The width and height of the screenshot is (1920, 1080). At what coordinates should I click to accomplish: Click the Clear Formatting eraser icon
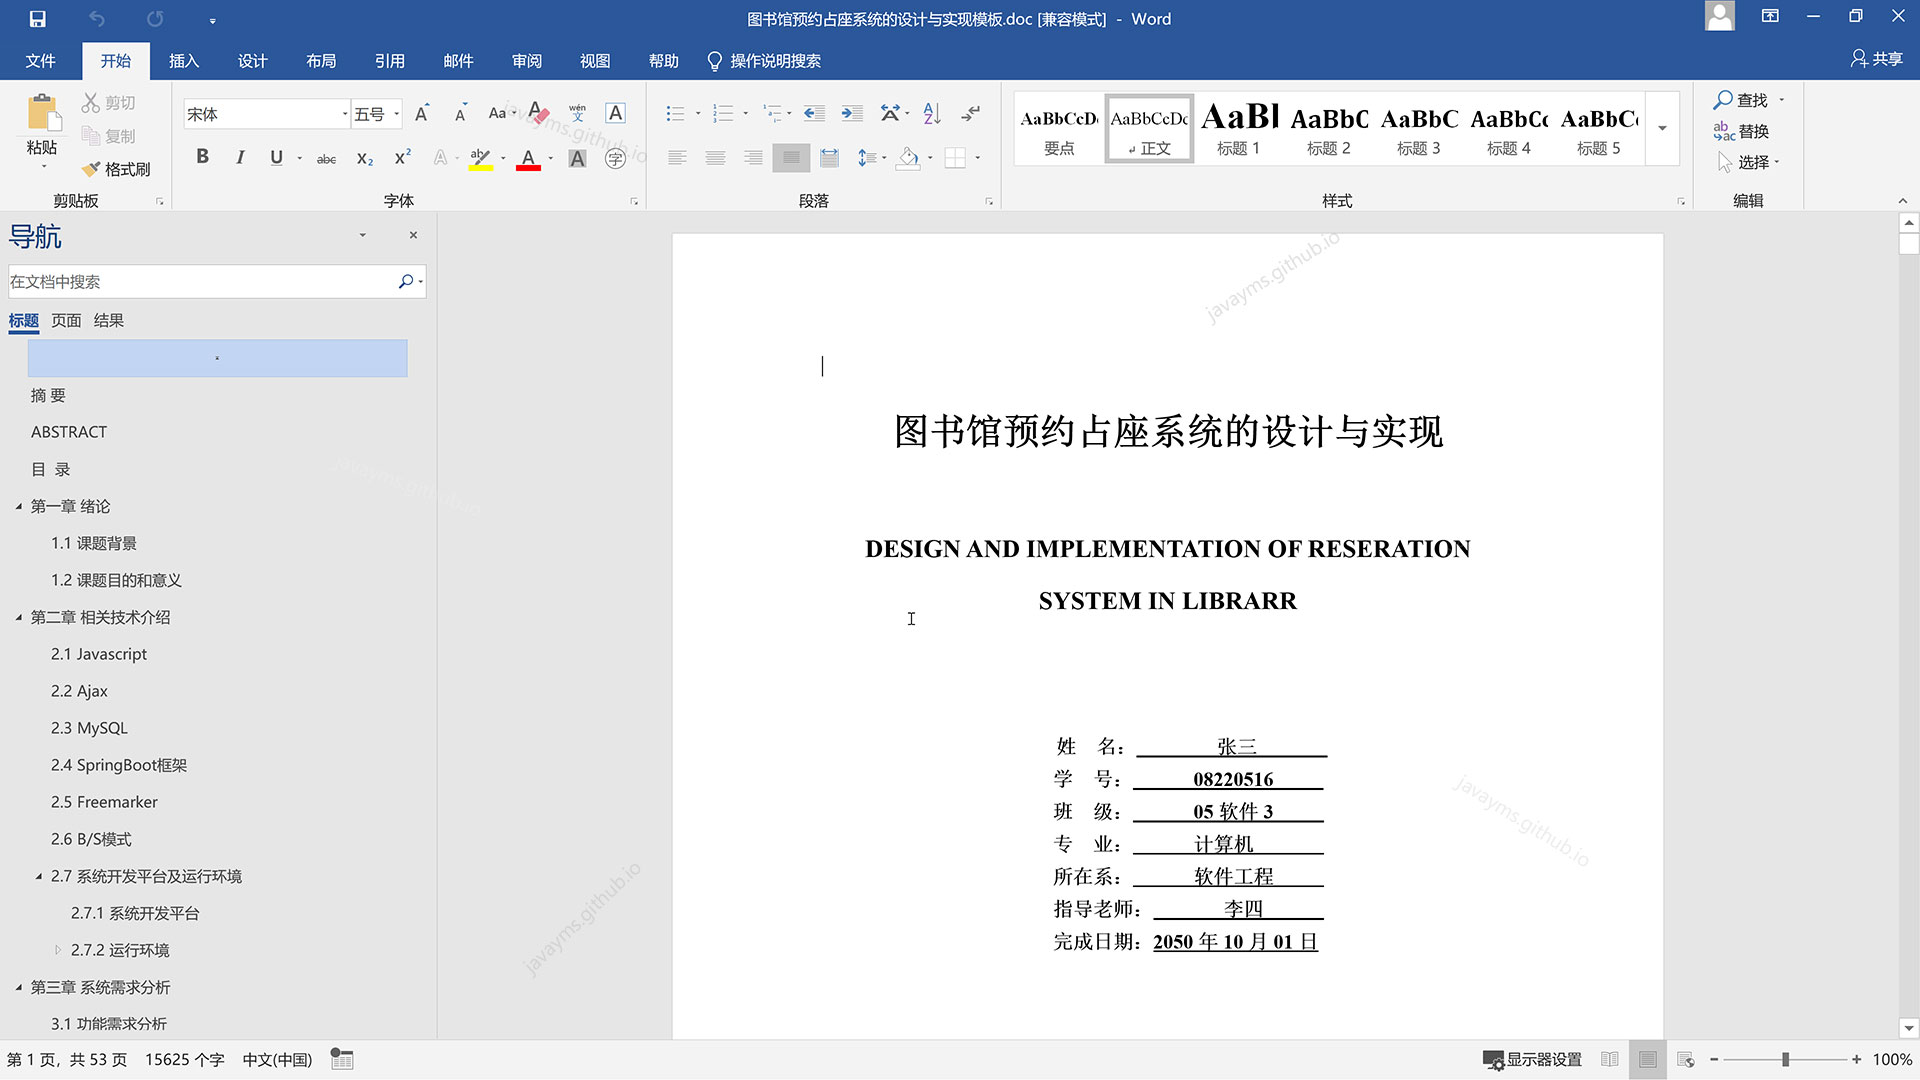pyautogui.click(x=539, y=113)
